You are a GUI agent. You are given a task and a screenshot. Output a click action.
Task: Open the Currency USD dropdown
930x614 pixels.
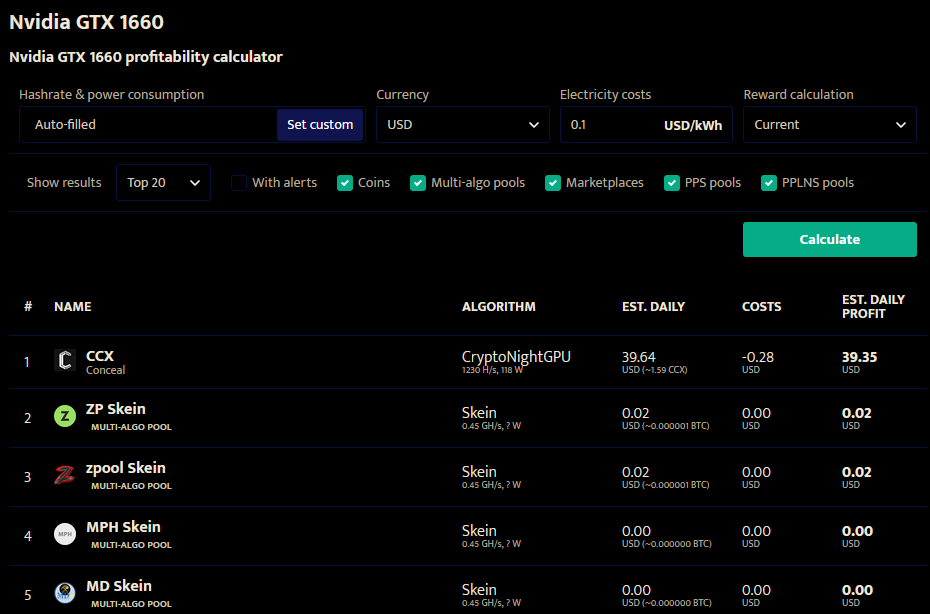click(463, 125)
